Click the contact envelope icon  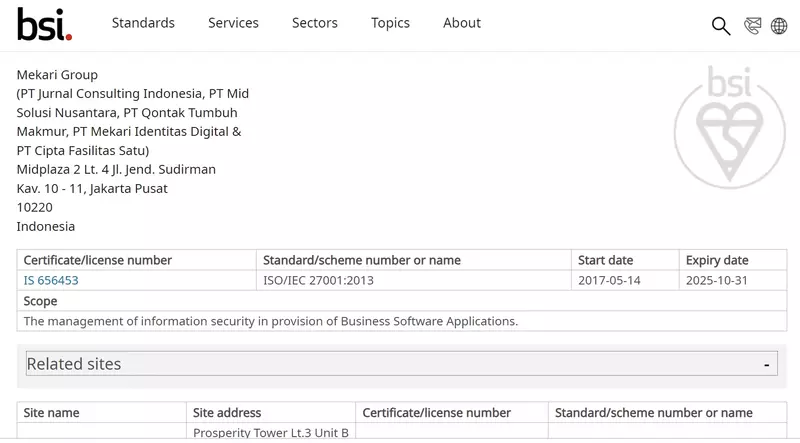(x=753, y=26)
